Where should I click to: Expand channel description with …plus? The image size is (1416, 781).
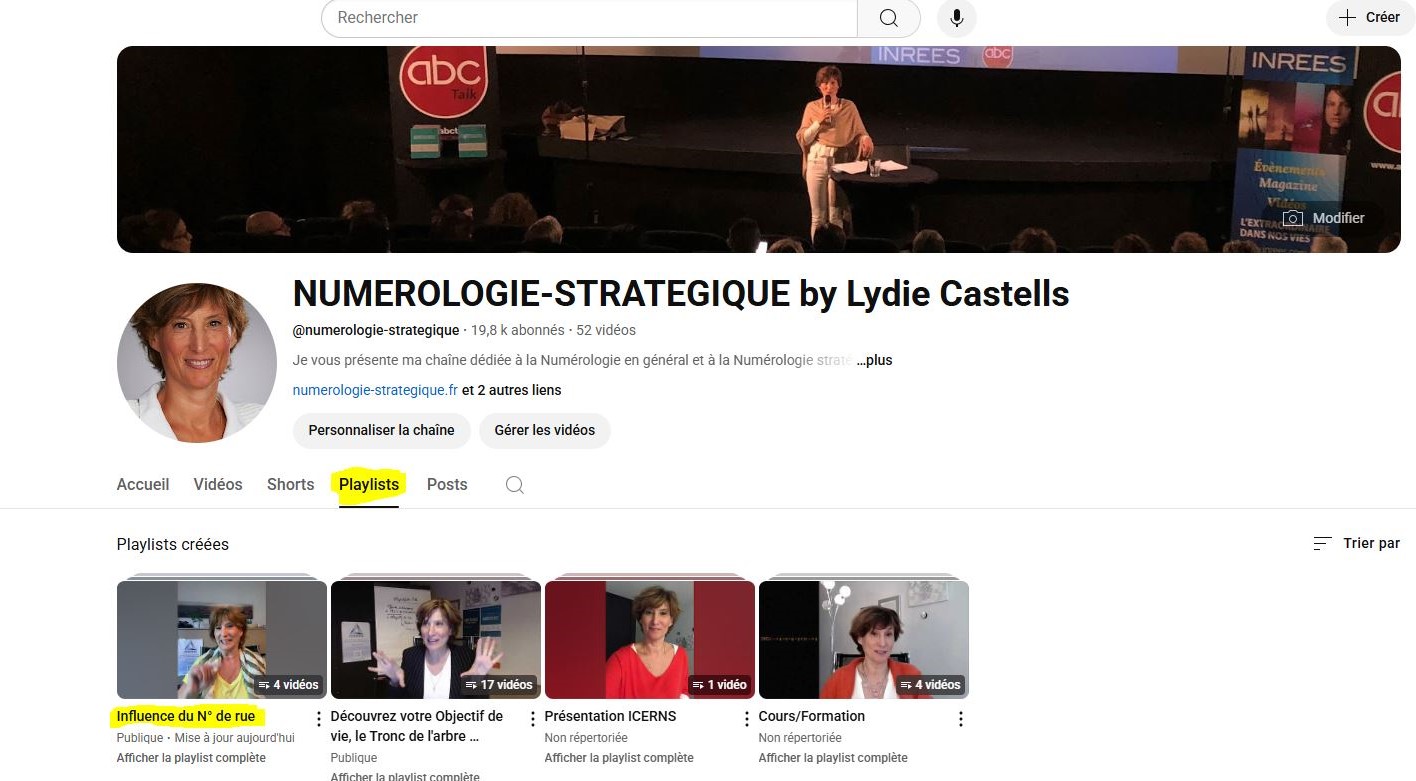(x=874, y=360)
